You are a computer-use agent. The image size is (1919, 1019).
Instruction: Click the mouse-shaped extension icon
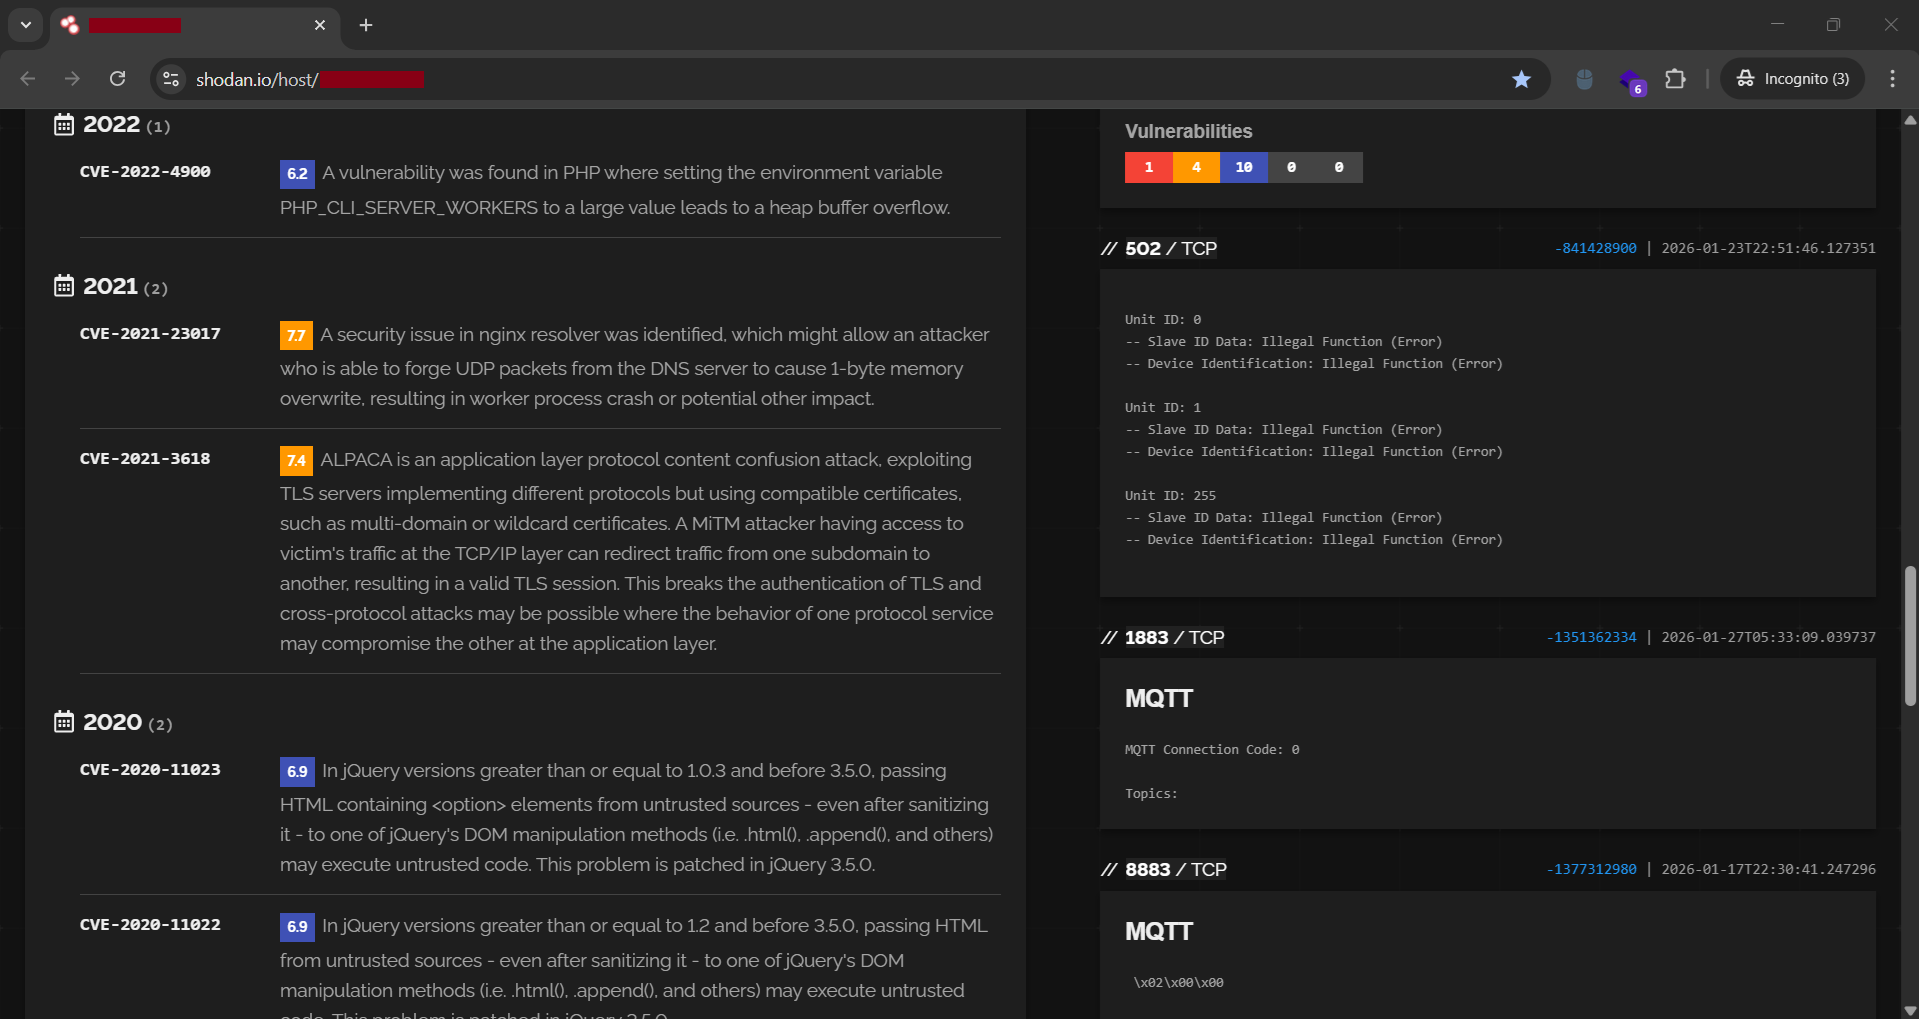(1583, 78)
